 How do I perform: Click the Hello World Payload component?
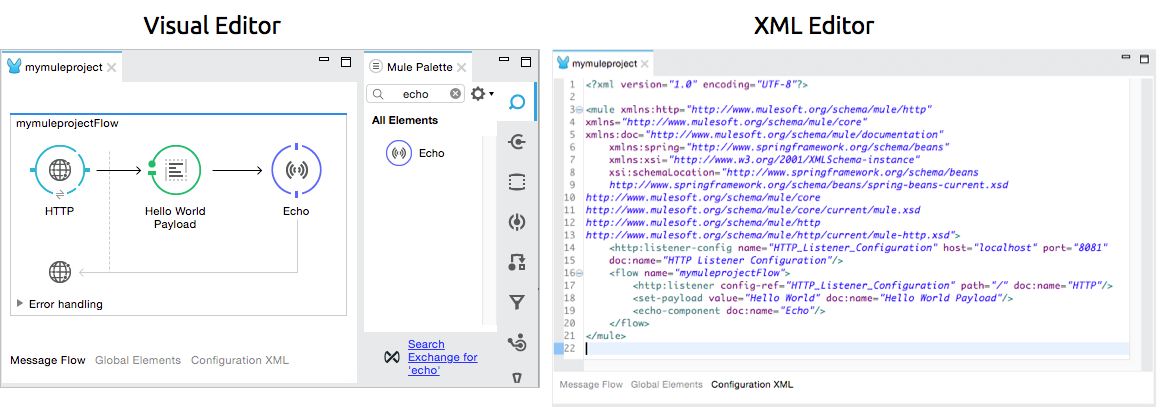[174, 169]
